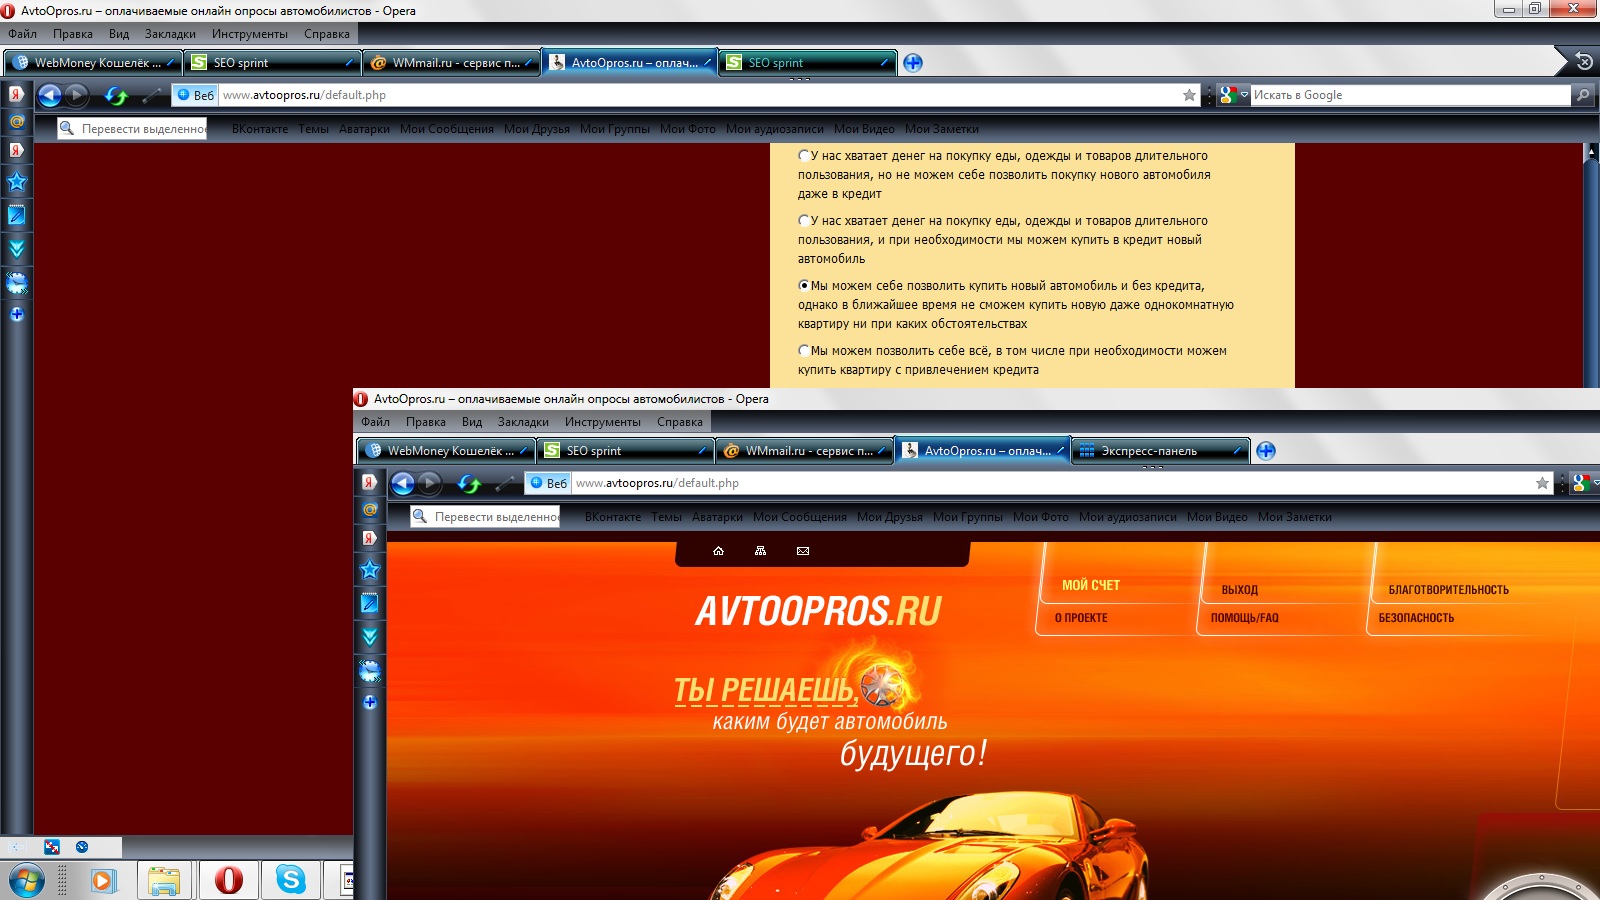The height and width of the screenshot is (900, 1600).
Task: Open БЛАГОТВОРИТЕЛЬНОСТЬ link on AvtoOpros page
Action: click(1449, 590)
